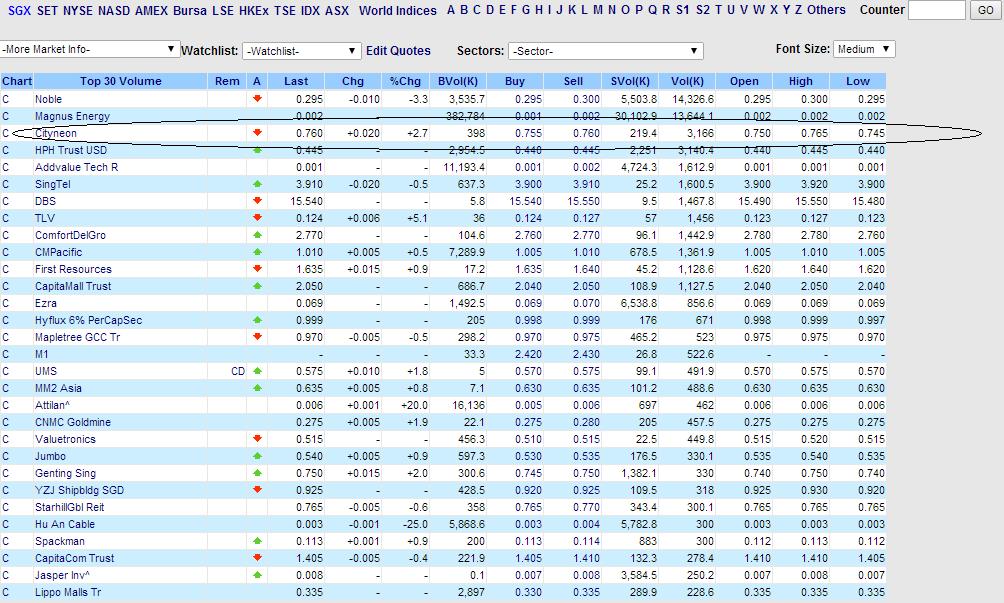This screenshot has width=1004, height=603.
Task: Click the green arrow in Hyflux 6% PerCapSec row
Action: tap(257, 319)
